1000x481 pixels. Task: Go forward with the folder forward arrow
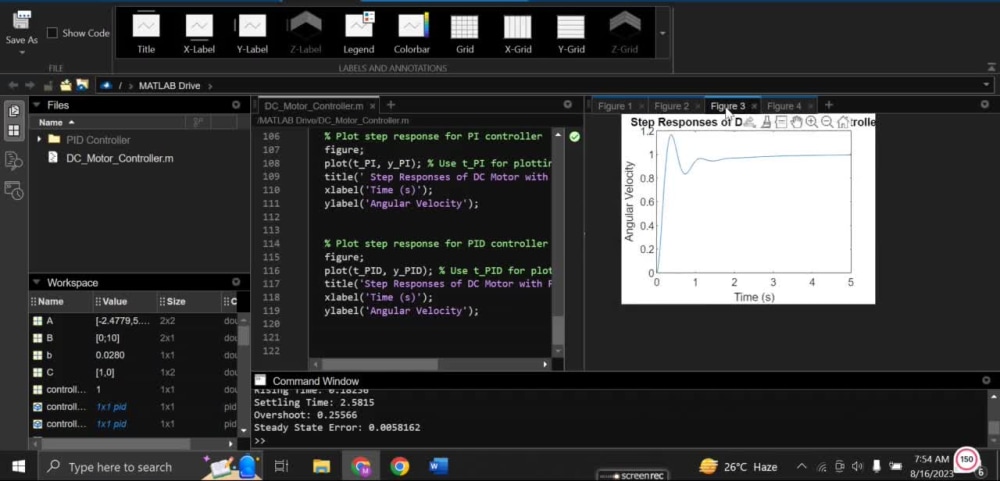click(x=30, y=85)
